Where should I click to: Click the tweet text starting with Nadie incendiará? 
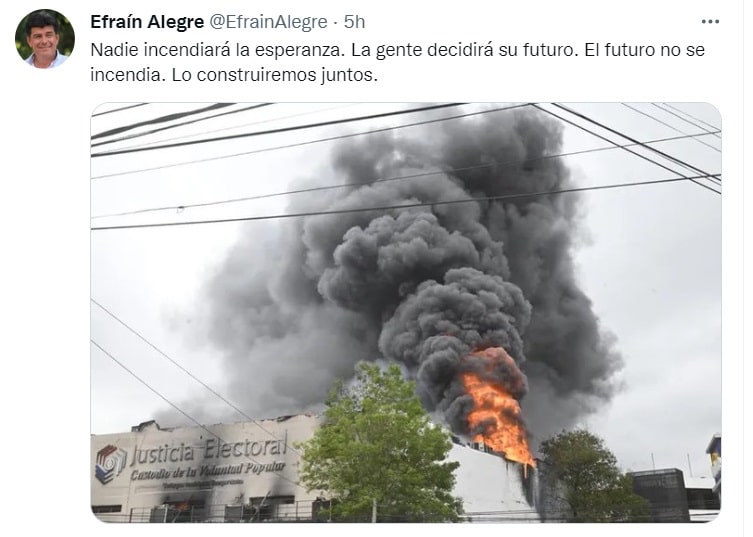[397, 62]
